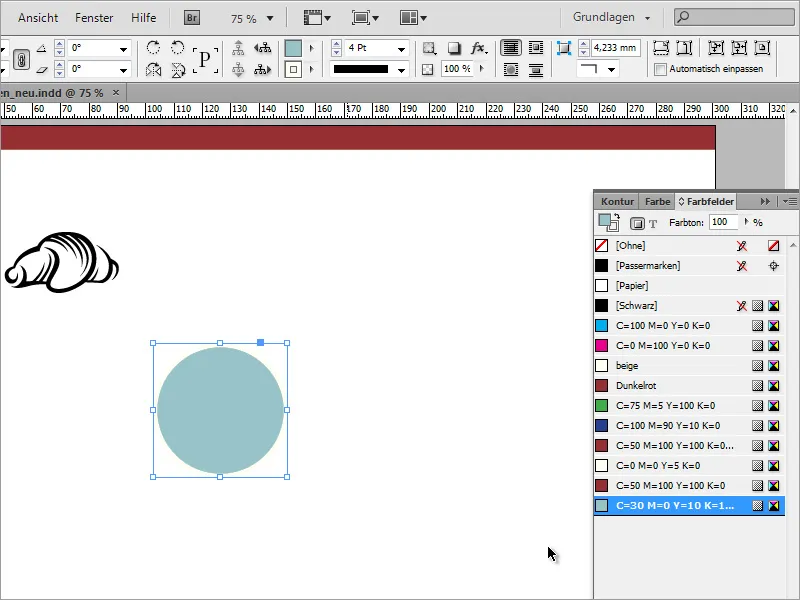Screen dimensions: 800x600
Task: Open the stroke weight 4 Pt dropdown
Action: tap(402, 49)
